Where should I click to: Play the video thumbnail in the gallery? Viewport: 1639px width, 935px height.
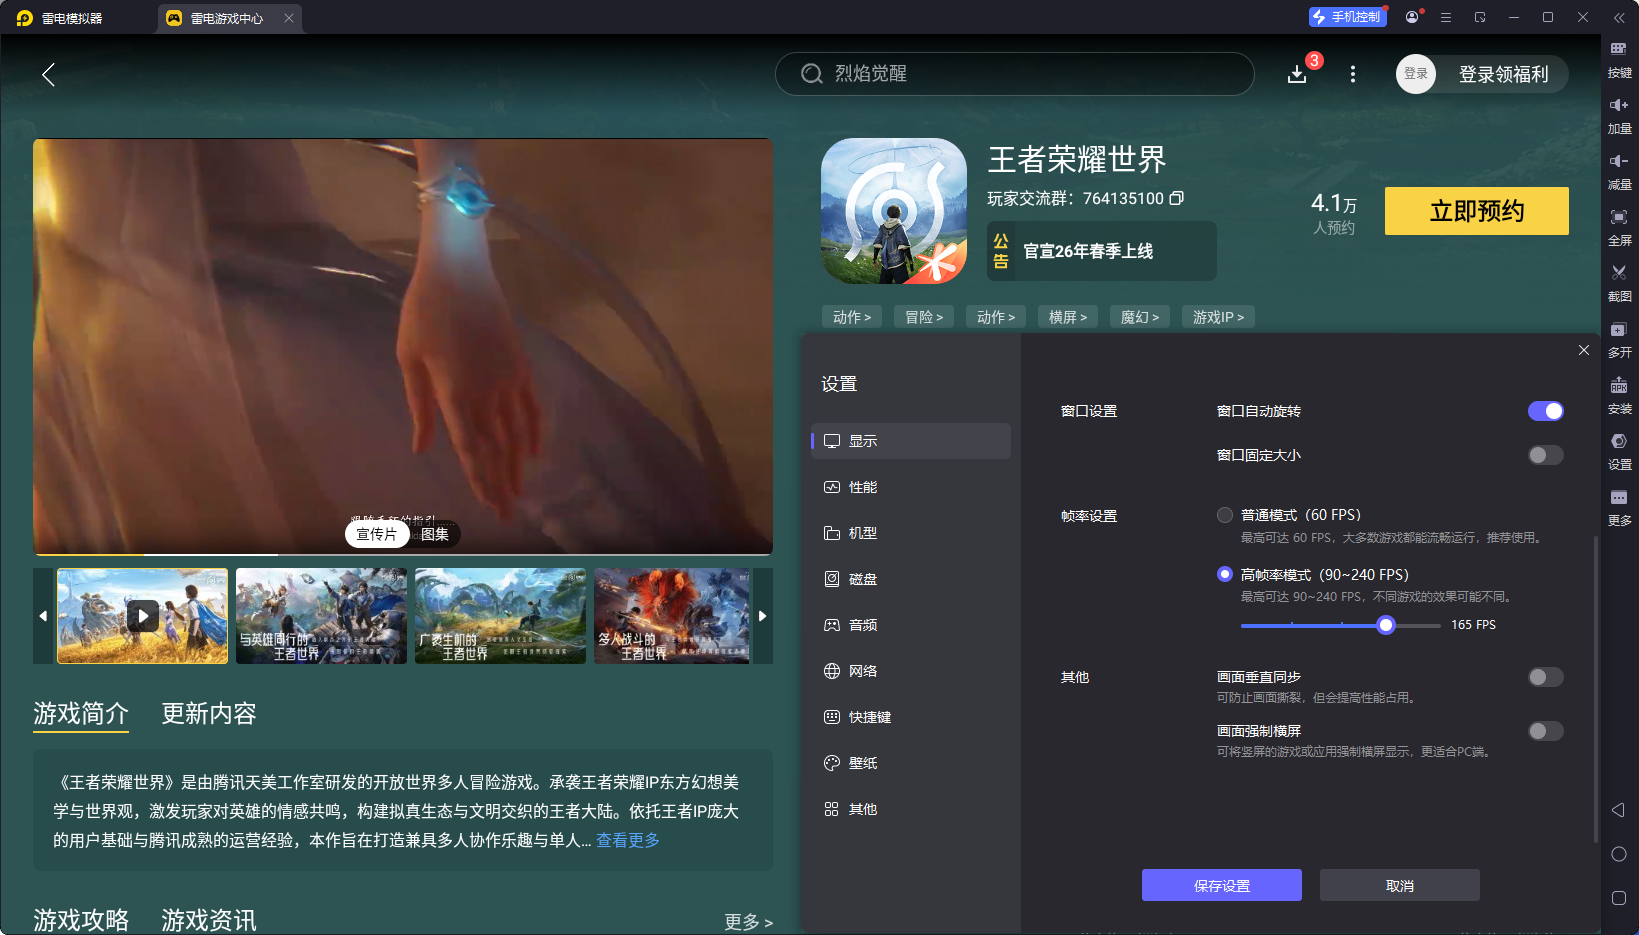[x=142, y=616]
